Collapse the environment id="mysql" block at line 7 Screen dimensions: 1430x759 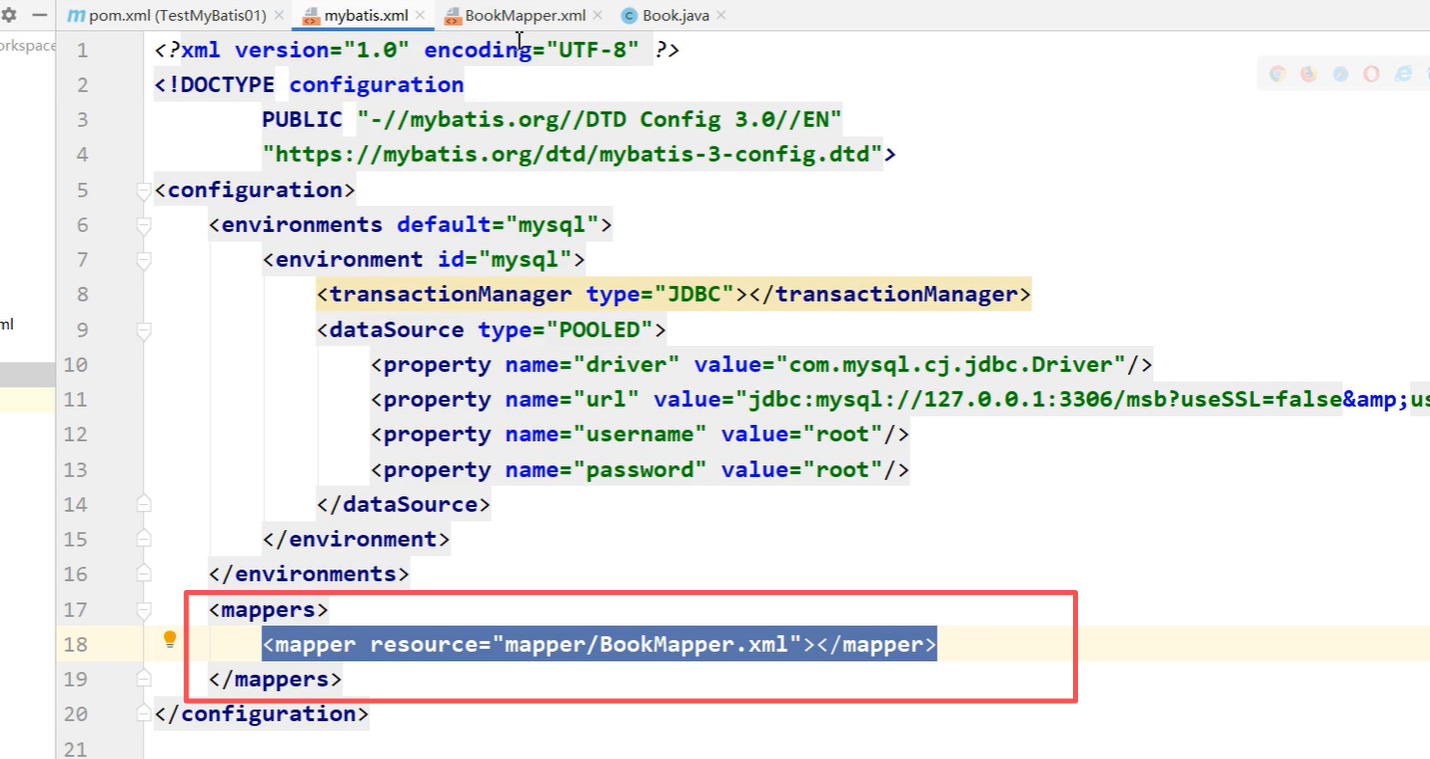tap(144, 260)
